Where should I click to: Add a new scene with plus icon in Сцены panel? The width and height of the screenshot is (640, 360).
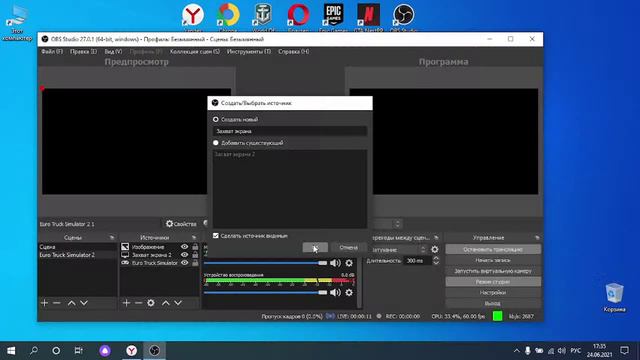coord(44,303)
